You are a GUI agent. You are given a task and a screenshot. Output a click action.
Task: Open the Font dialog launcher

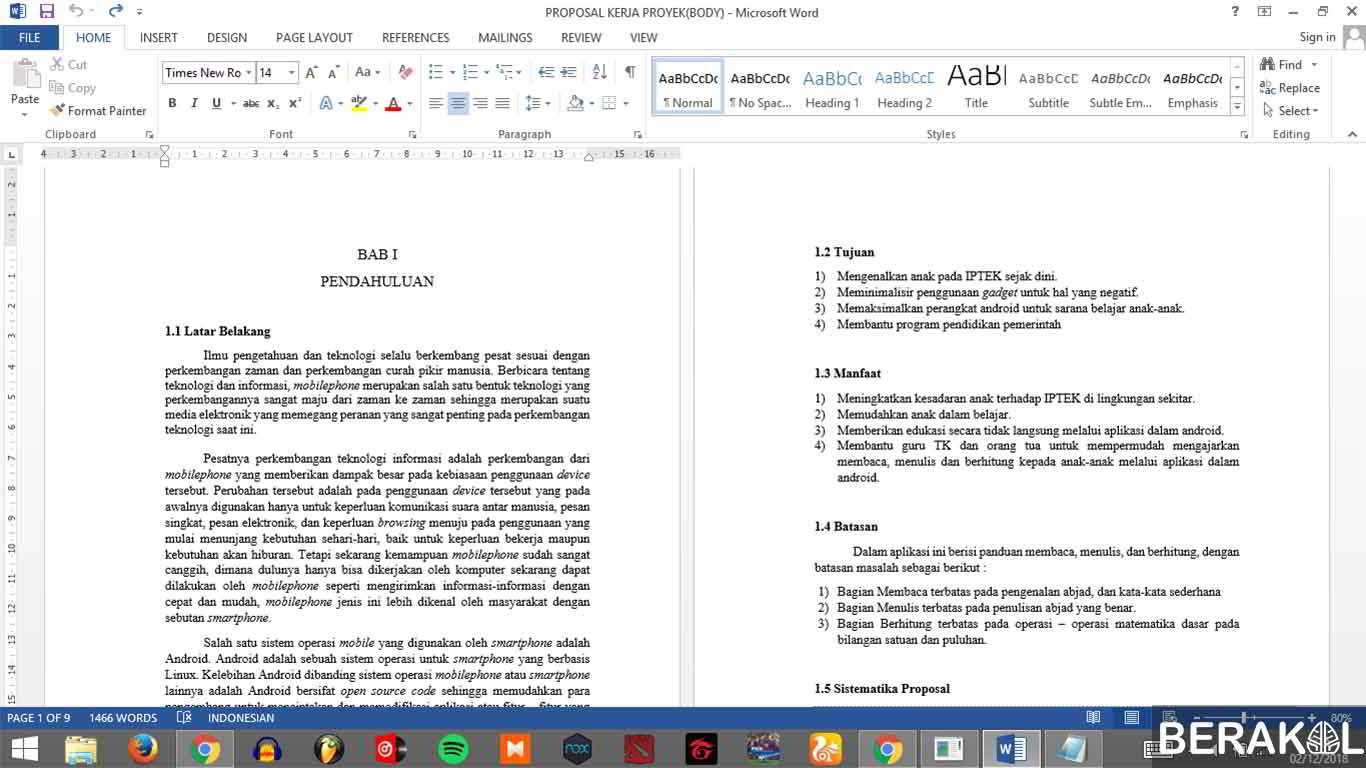412,134
